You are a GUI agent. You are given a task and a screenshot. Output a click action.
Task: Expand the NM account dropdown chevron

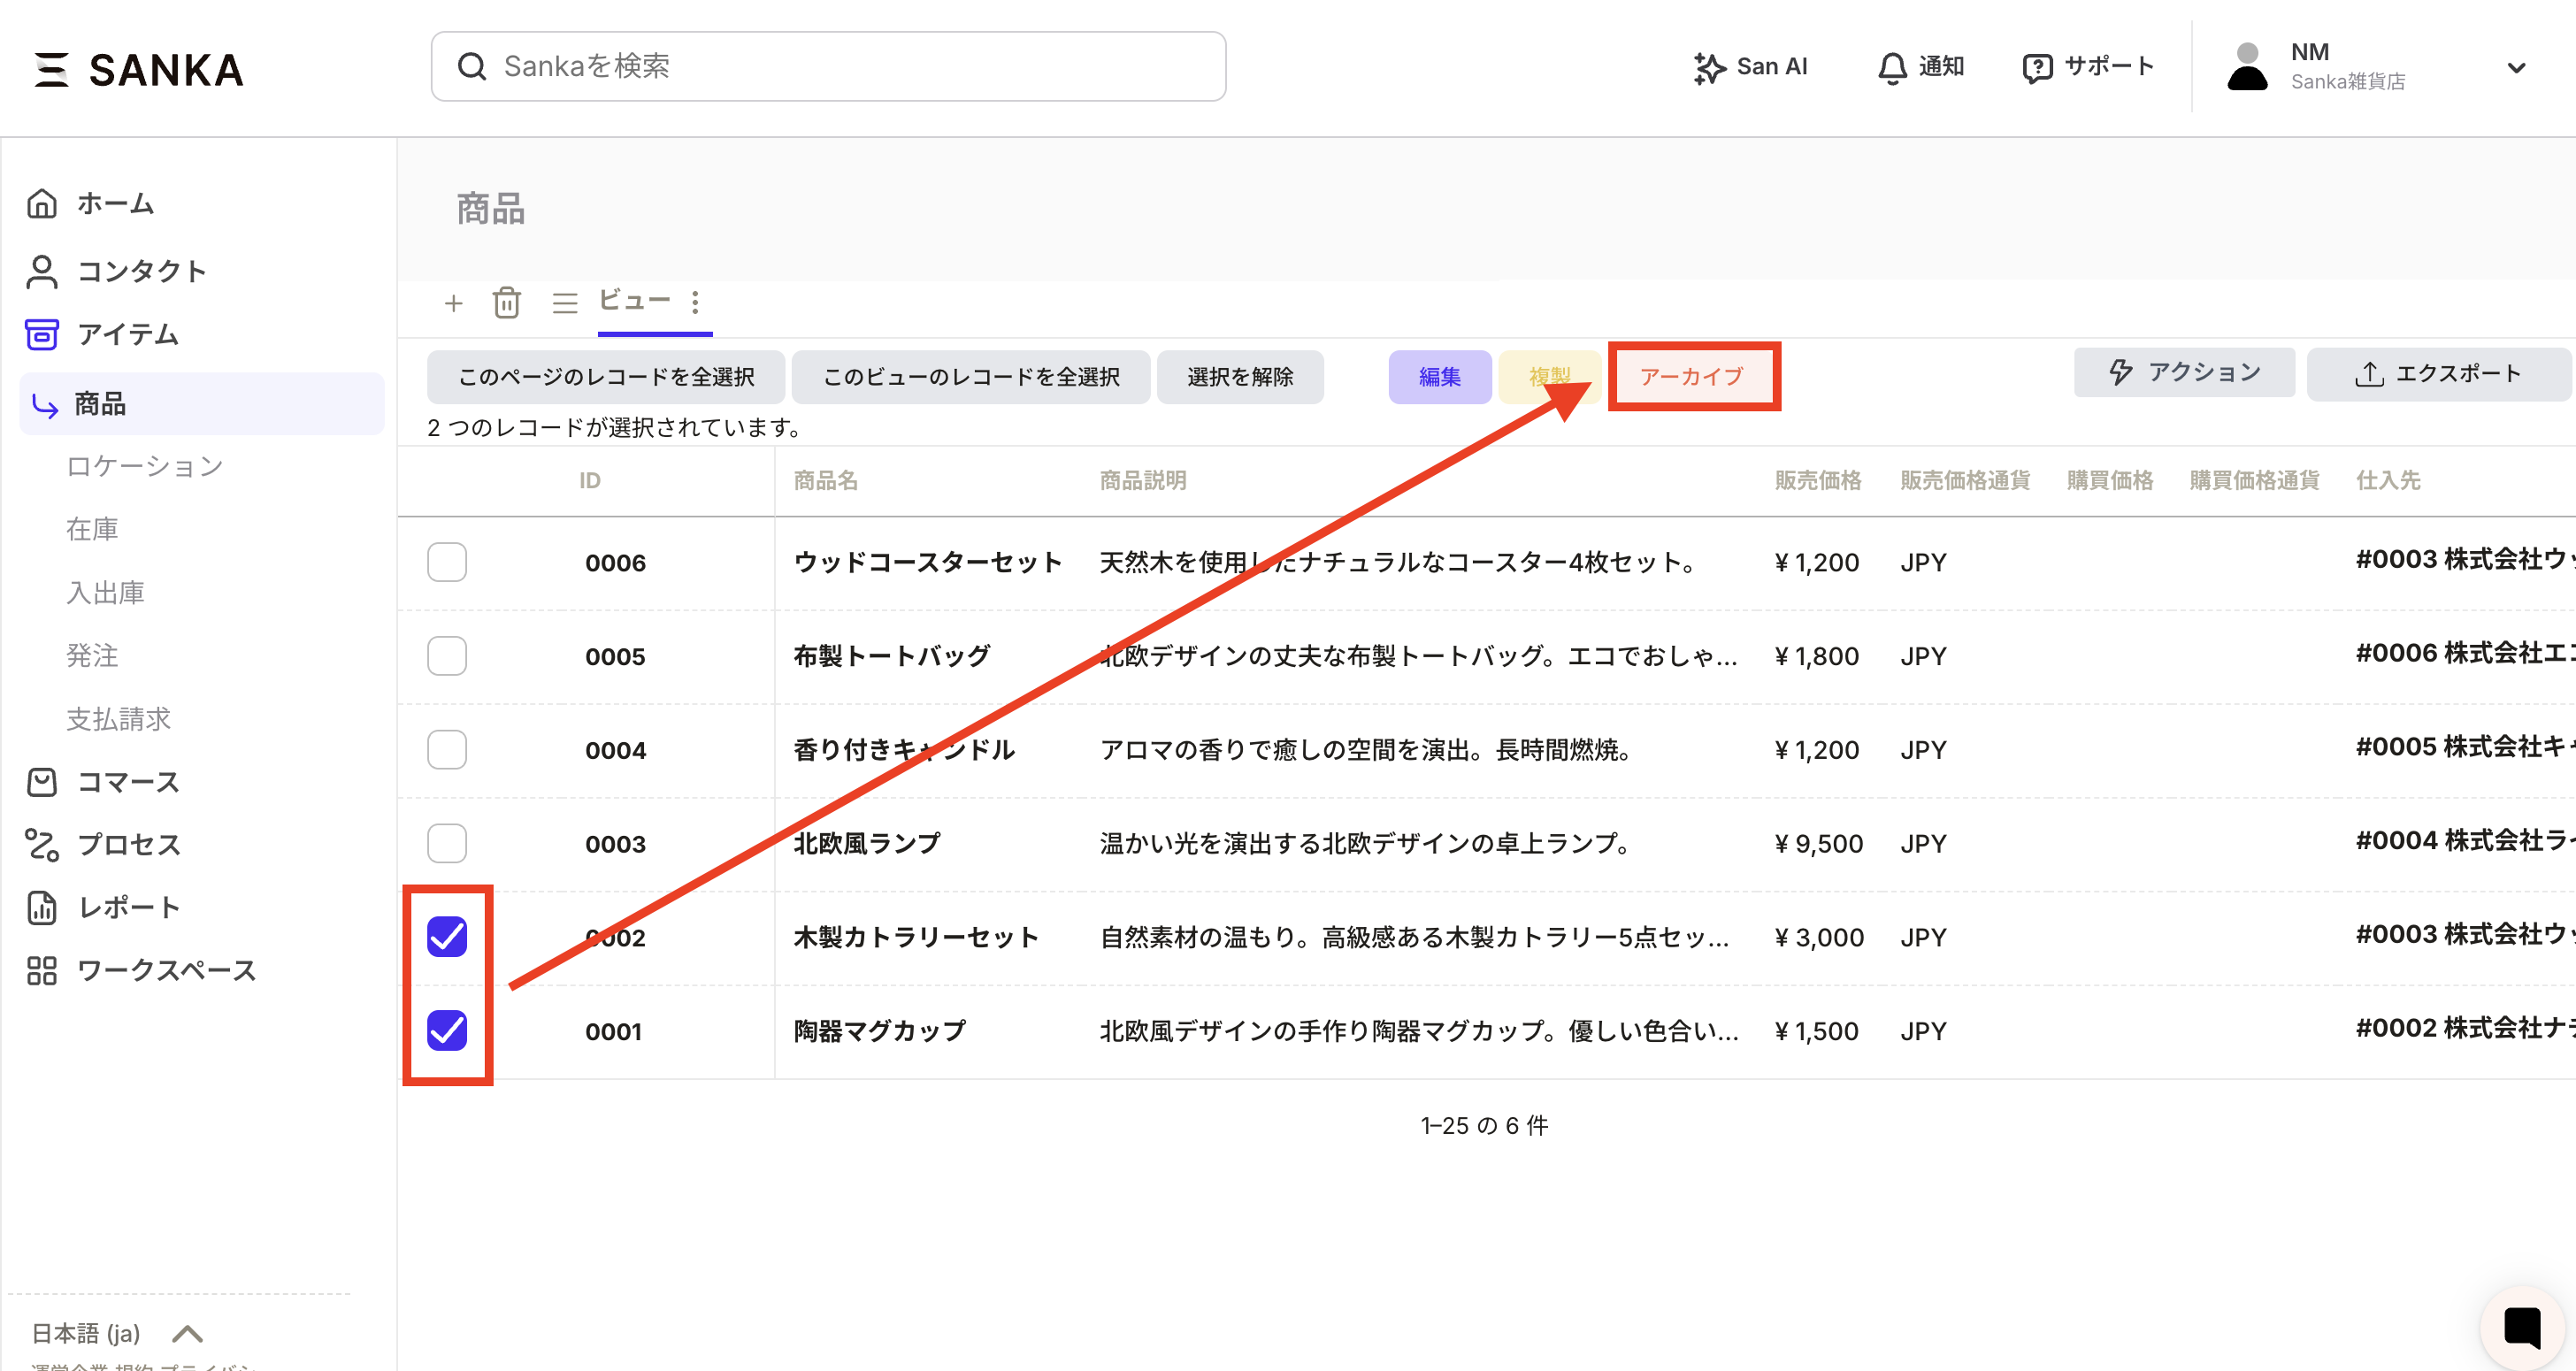pyautogui.click(x=2516, y=68)
